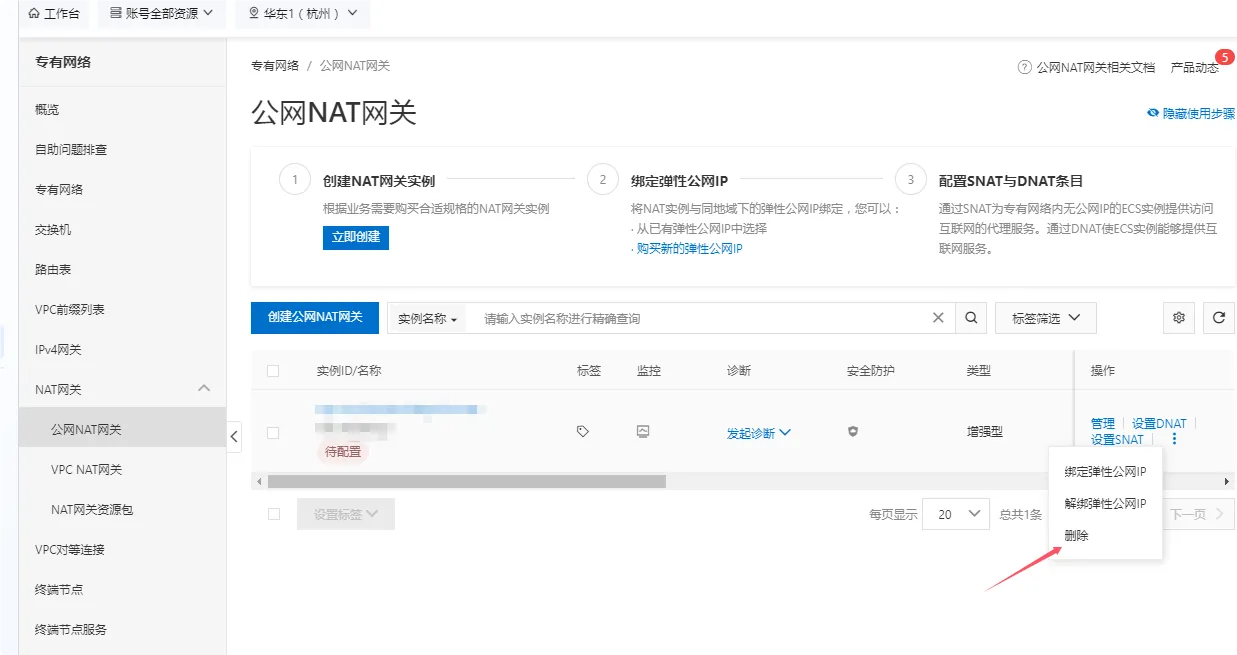Click the search magnifier icon
Screen dimensions: 1237x655
(x=970, y=317)
